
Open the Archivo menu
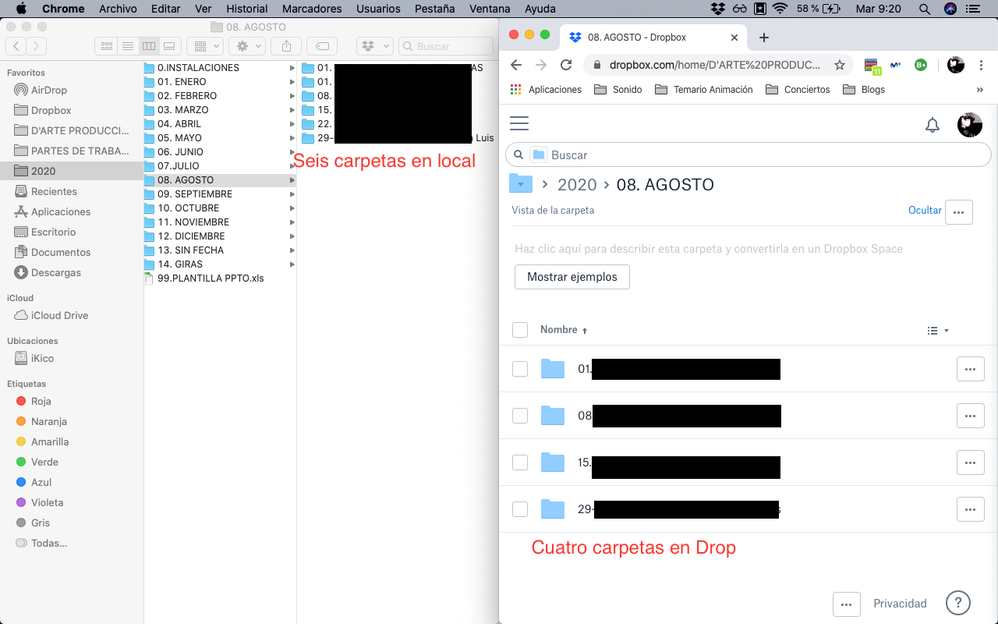pos(118,9)
